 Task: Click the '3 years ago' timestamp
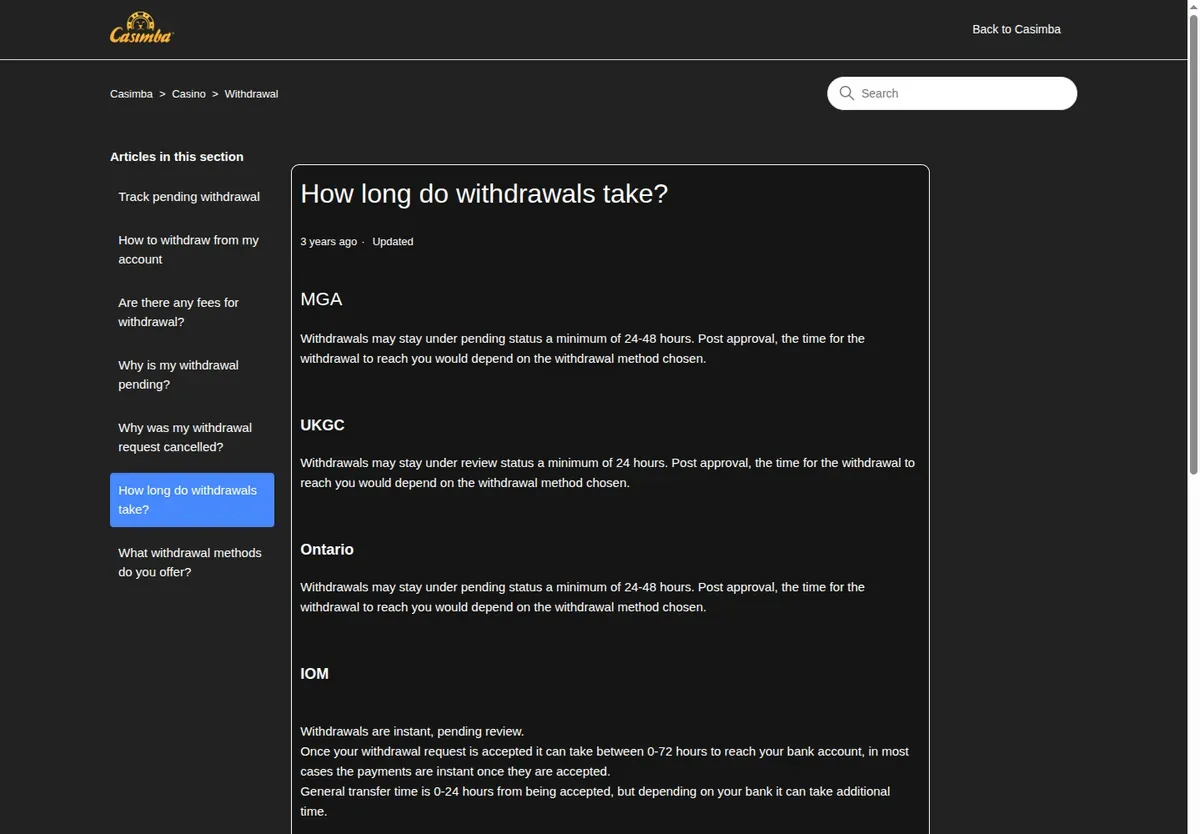pyautogui.click(x=328, y=242)
